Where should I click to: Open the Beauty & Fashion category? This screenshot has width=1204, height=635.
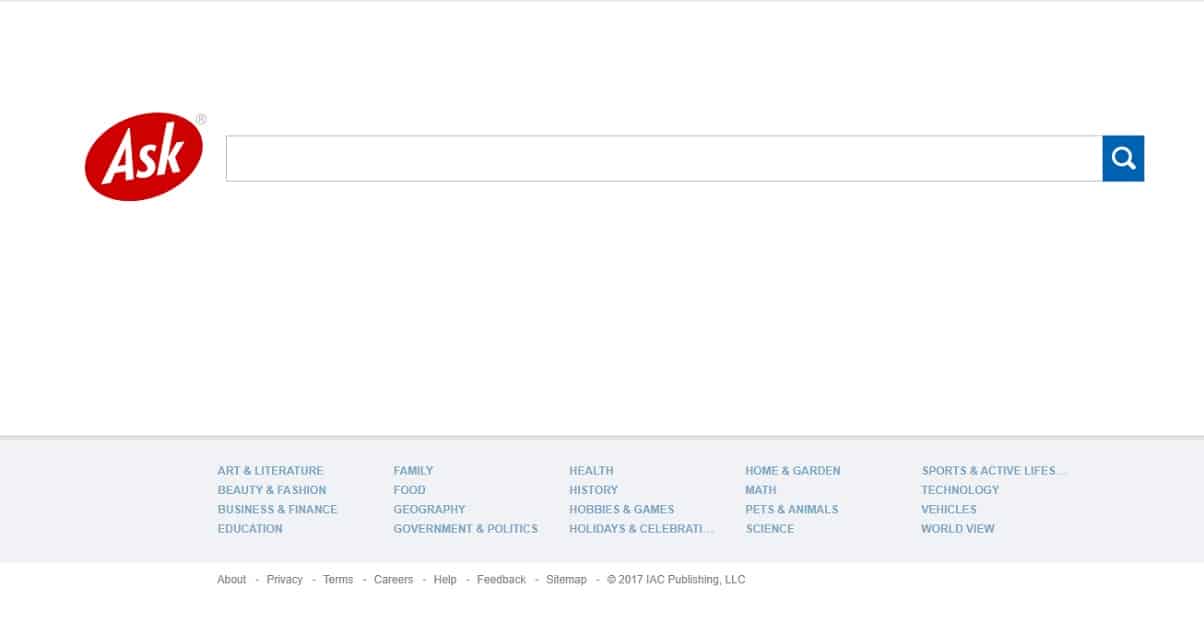272,490
